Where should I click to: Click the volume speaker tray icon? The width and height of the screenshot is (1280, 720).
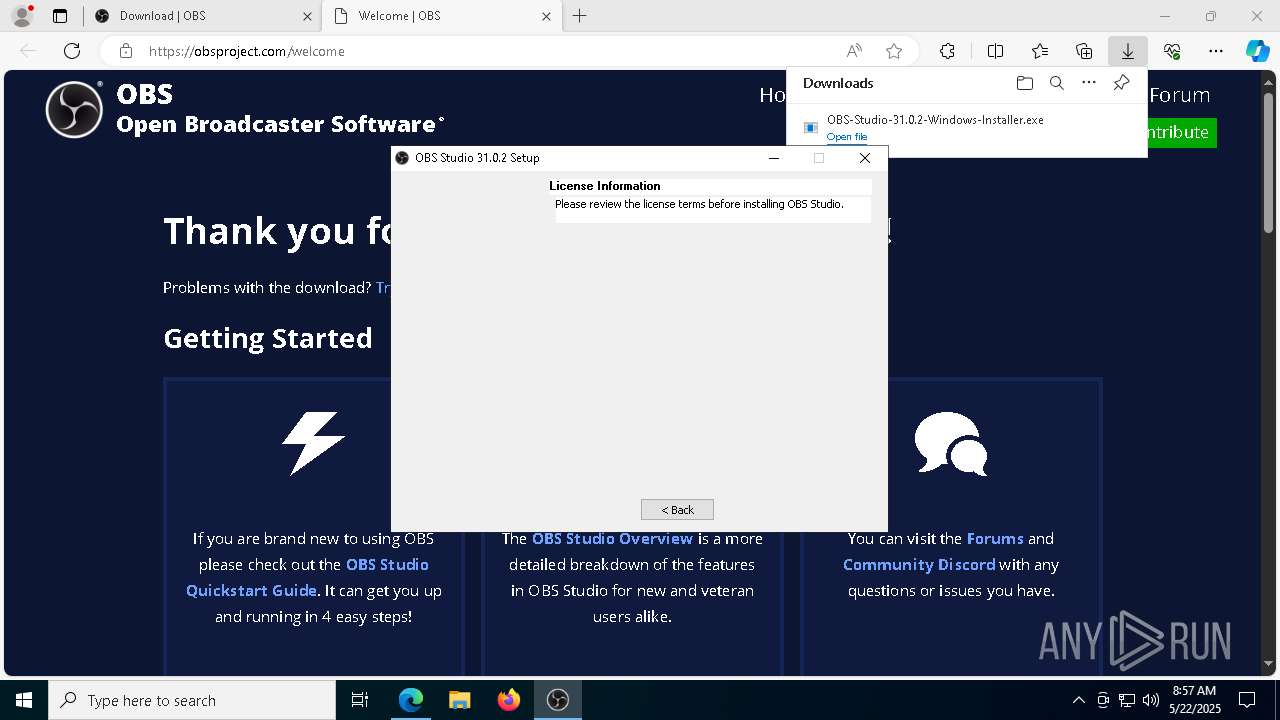tap(1151, 700)
